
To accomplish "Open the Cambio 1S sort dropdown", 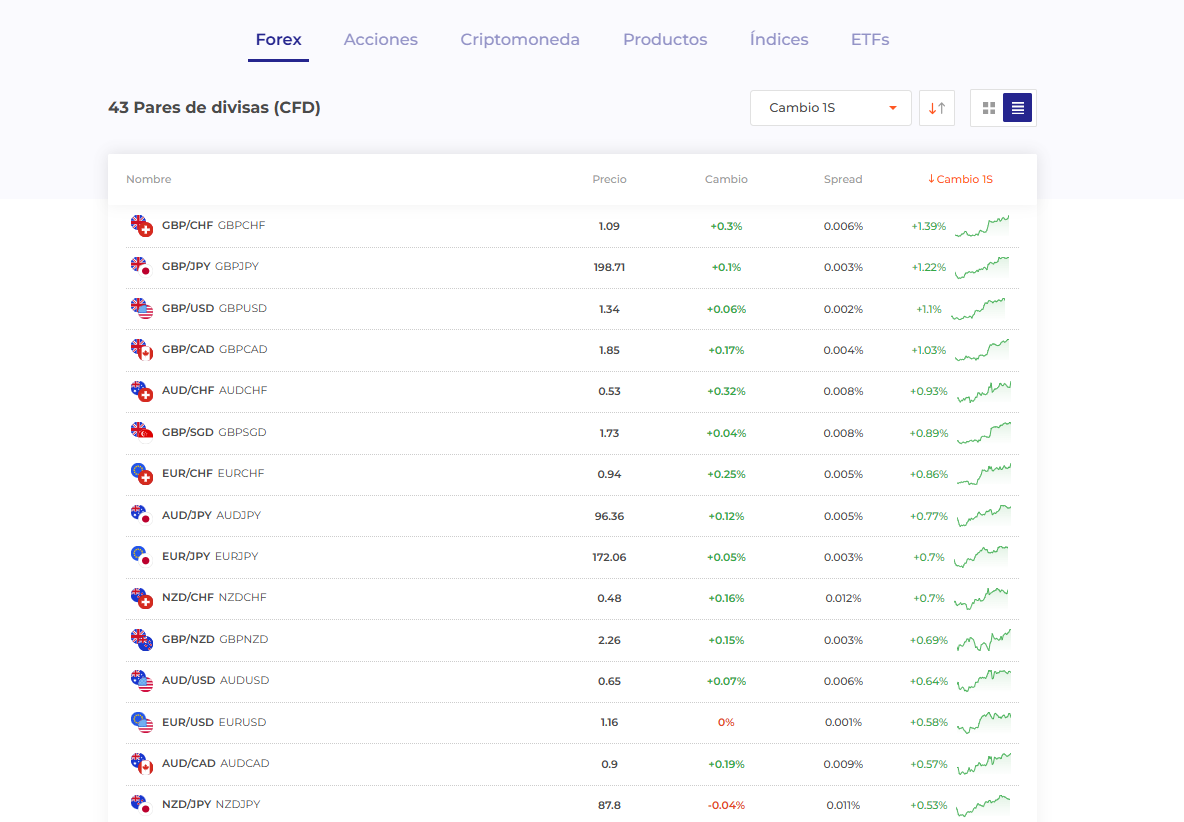I will click(x=830, y=108).
